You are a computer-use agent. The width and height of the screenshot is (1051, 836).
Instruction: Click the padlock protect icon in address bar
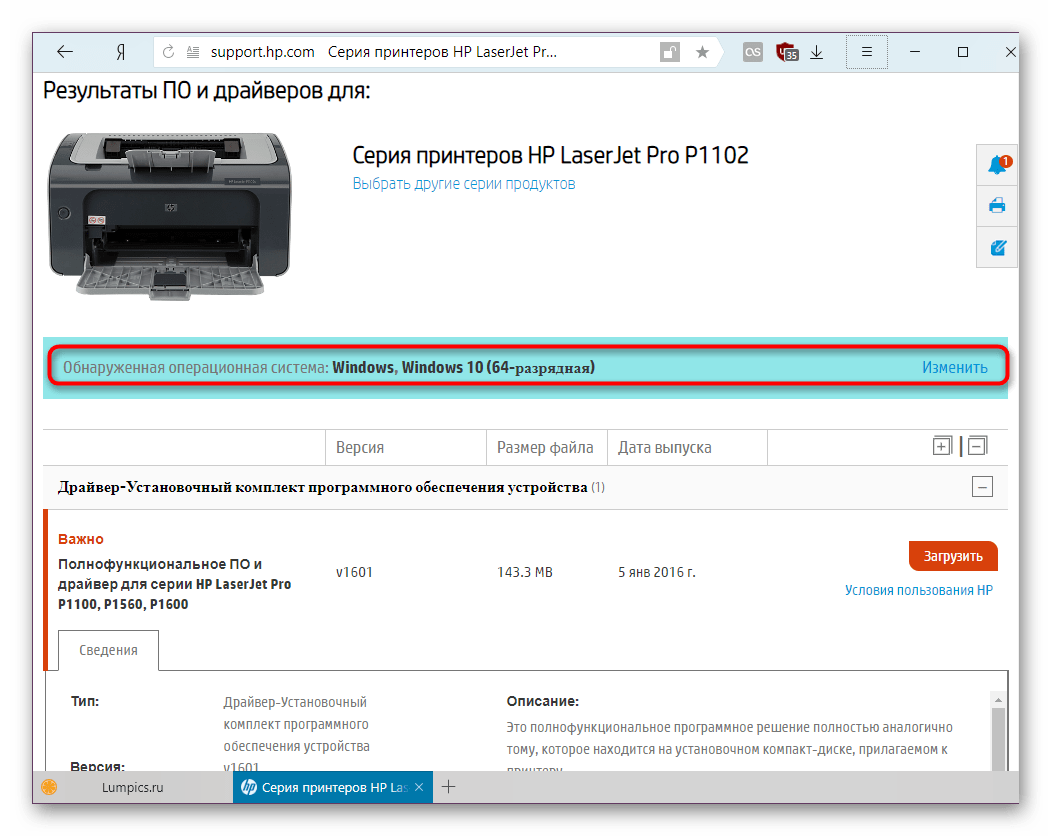(670, 52)
